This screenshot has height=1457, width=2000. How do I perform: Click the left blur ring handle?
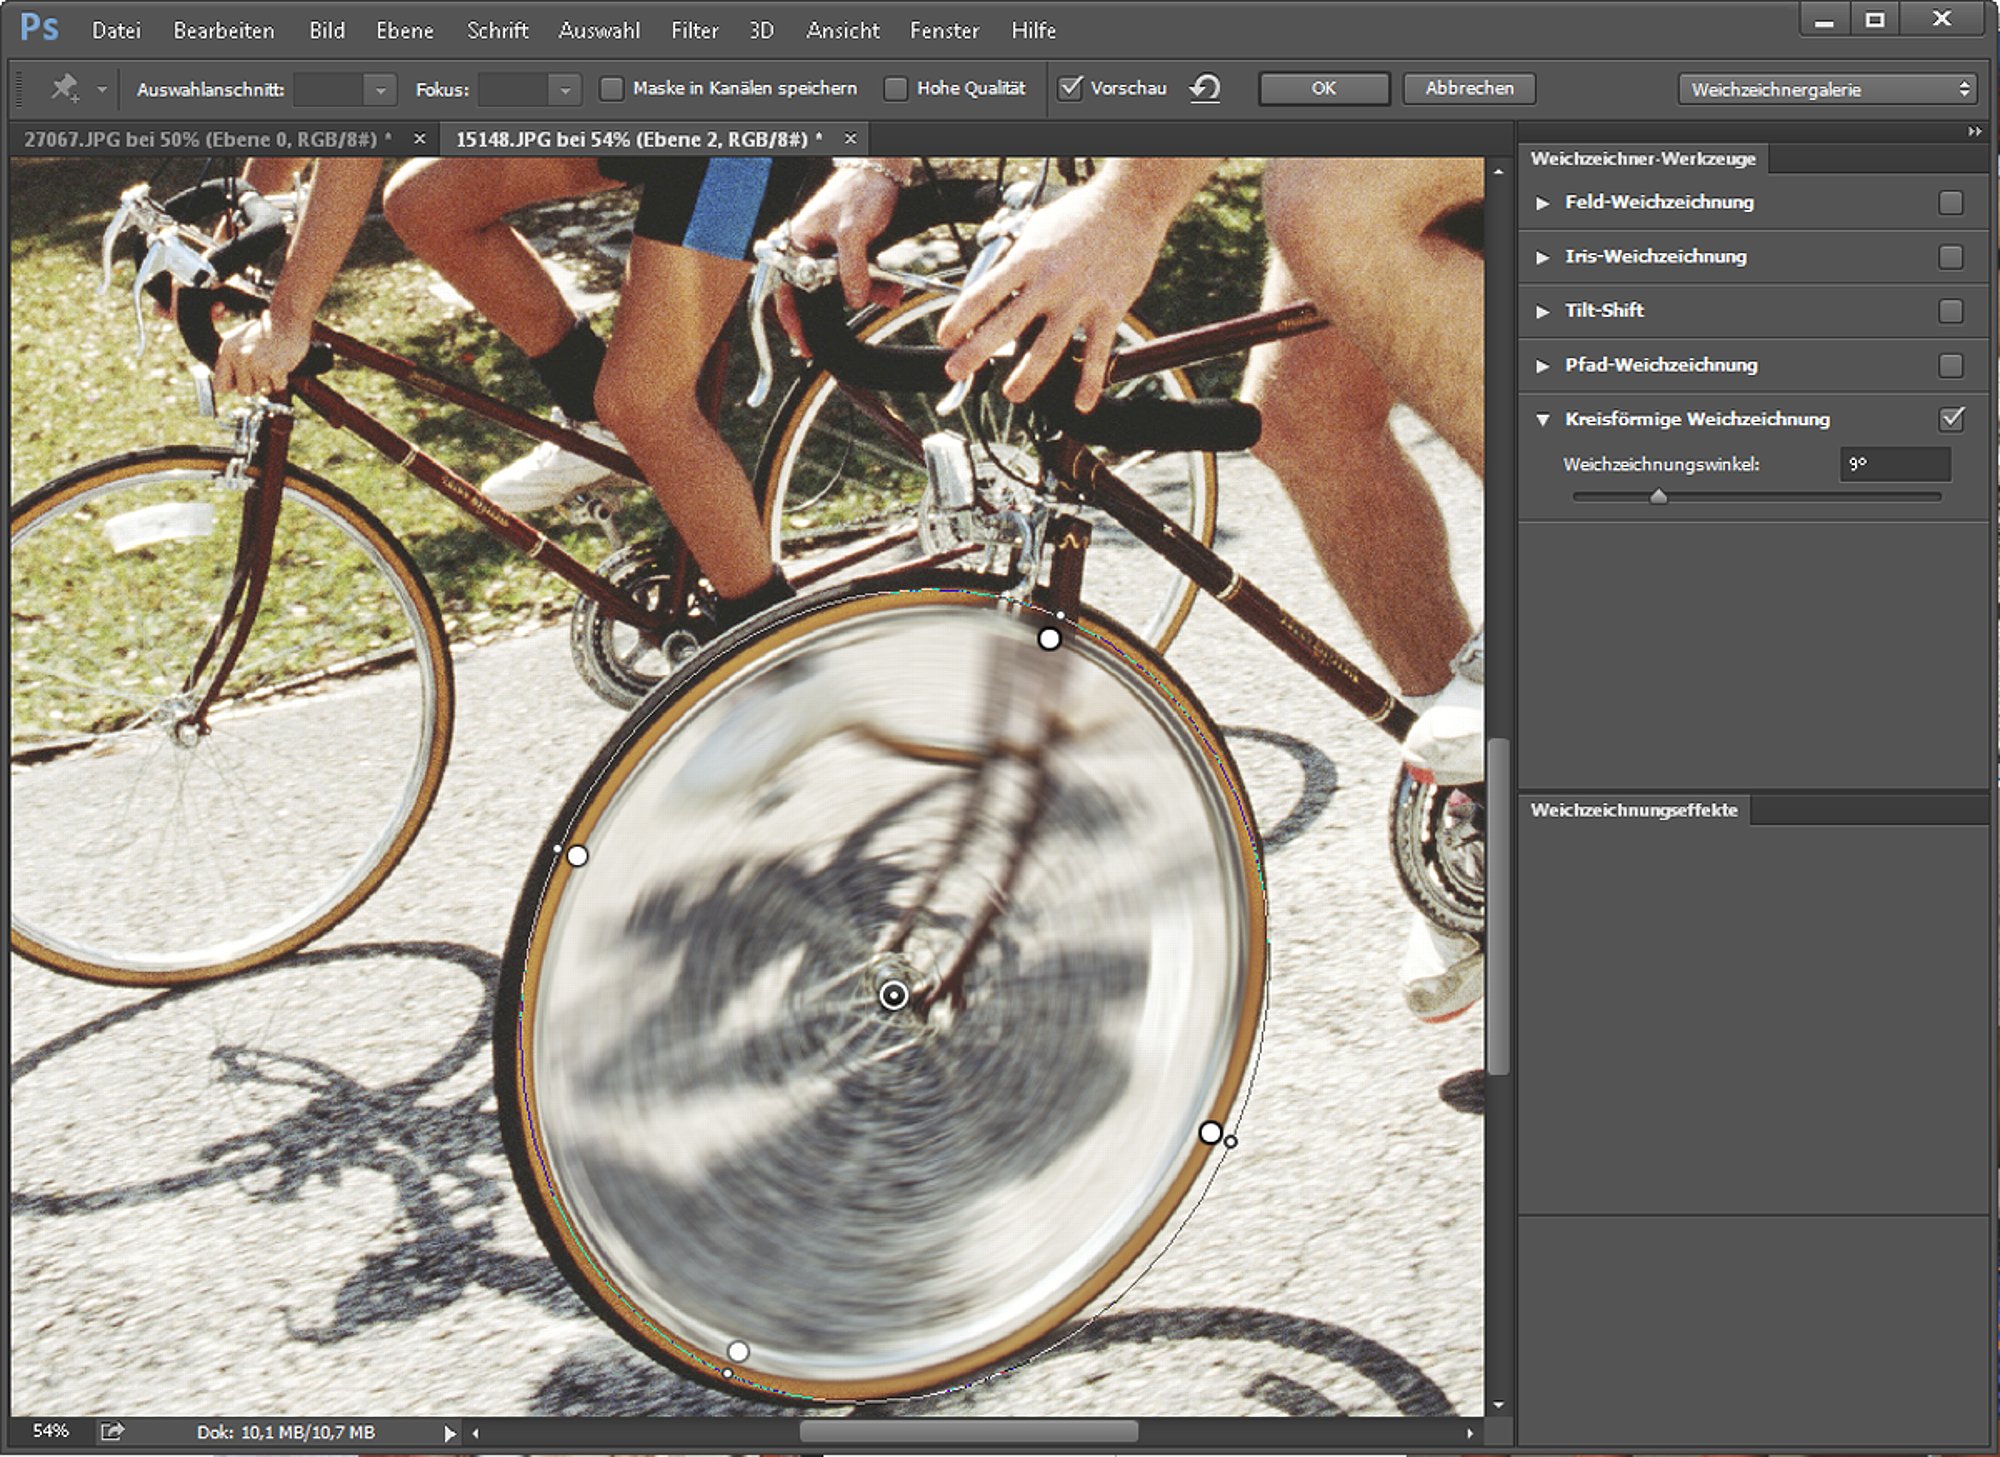(577, 856)
